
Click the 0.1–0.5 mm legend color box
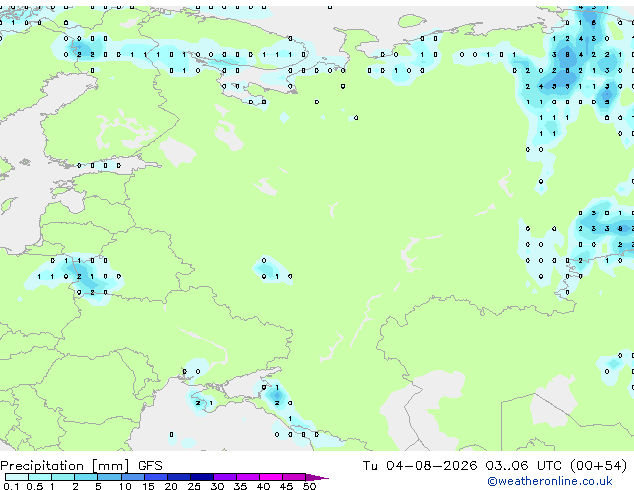point(17,477)
